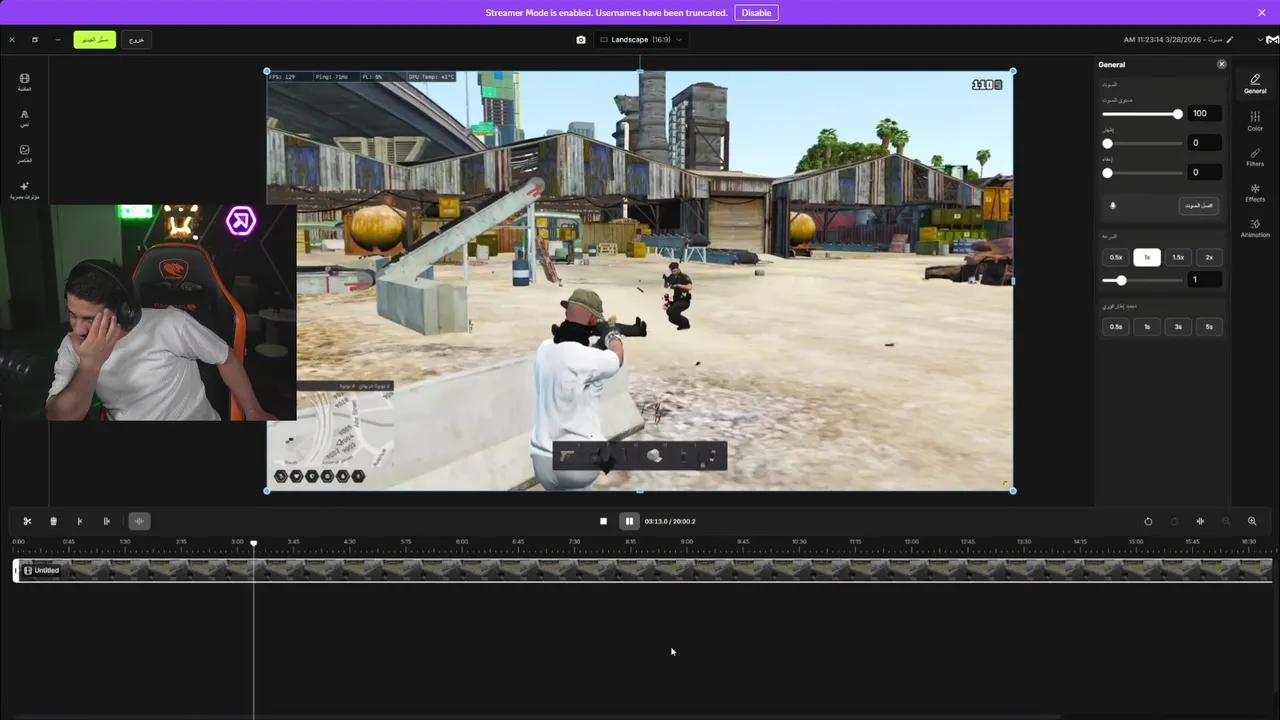
Task: Open the text tool in the left sidebar
Action: tap(24, 118)
